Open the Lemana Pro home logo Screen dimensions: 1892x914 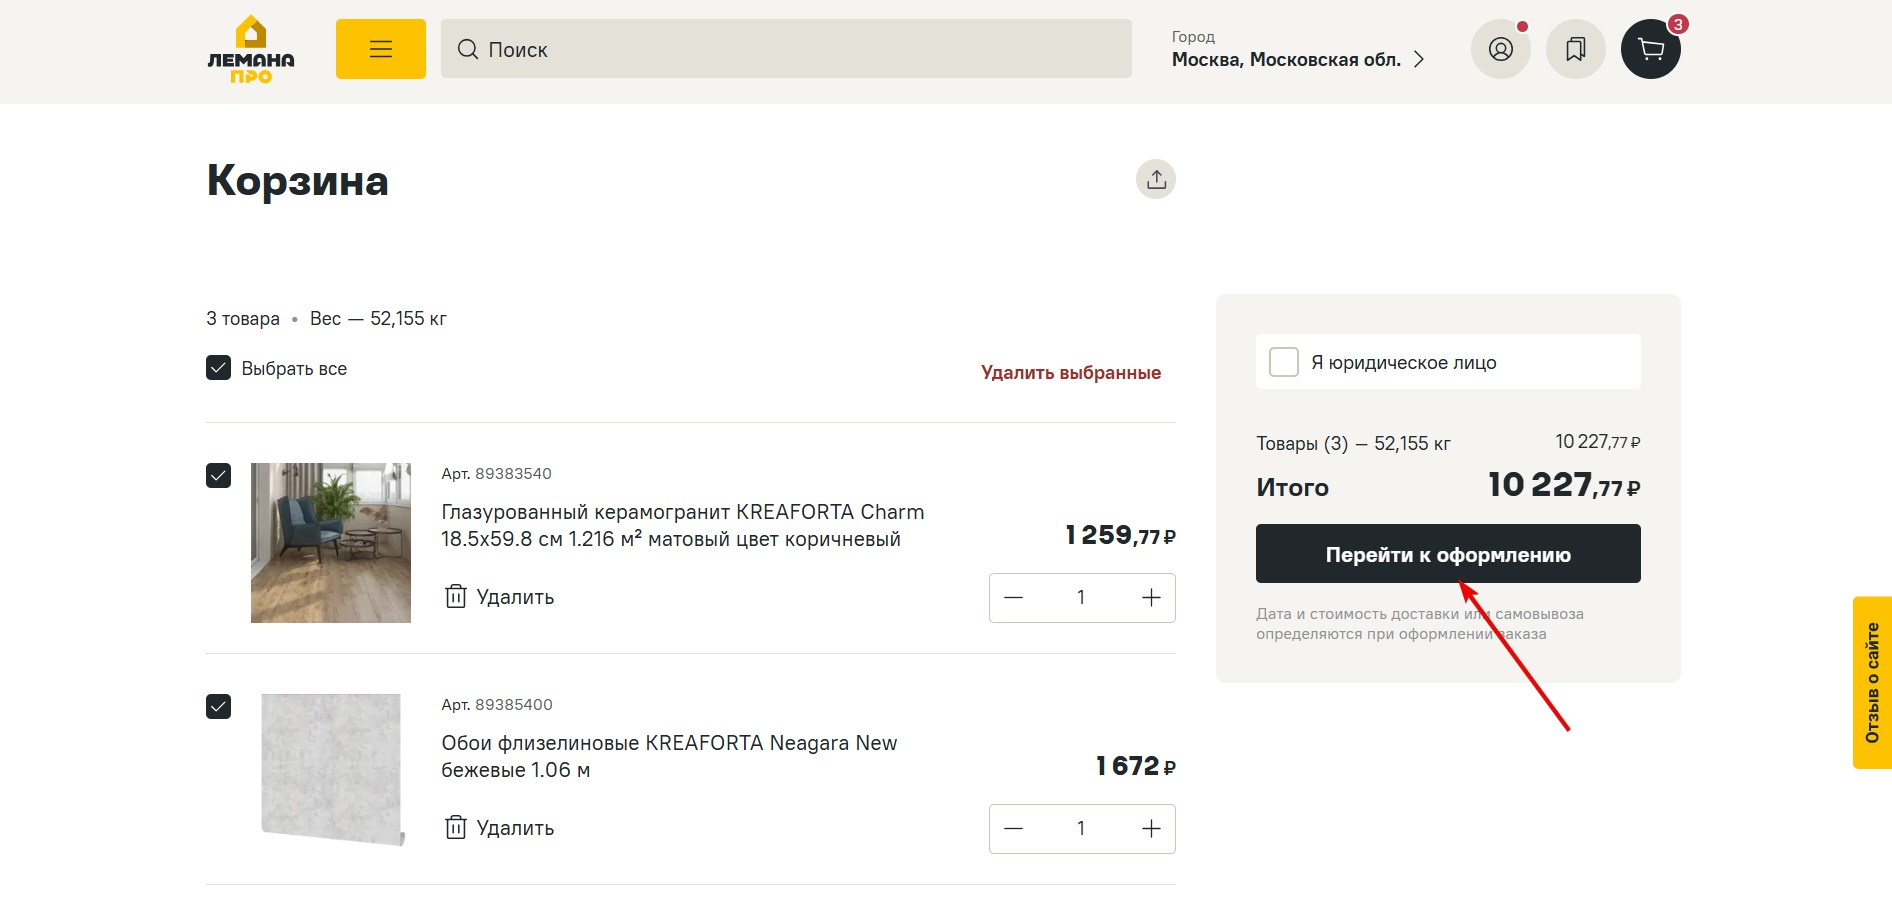click(251, 49)
